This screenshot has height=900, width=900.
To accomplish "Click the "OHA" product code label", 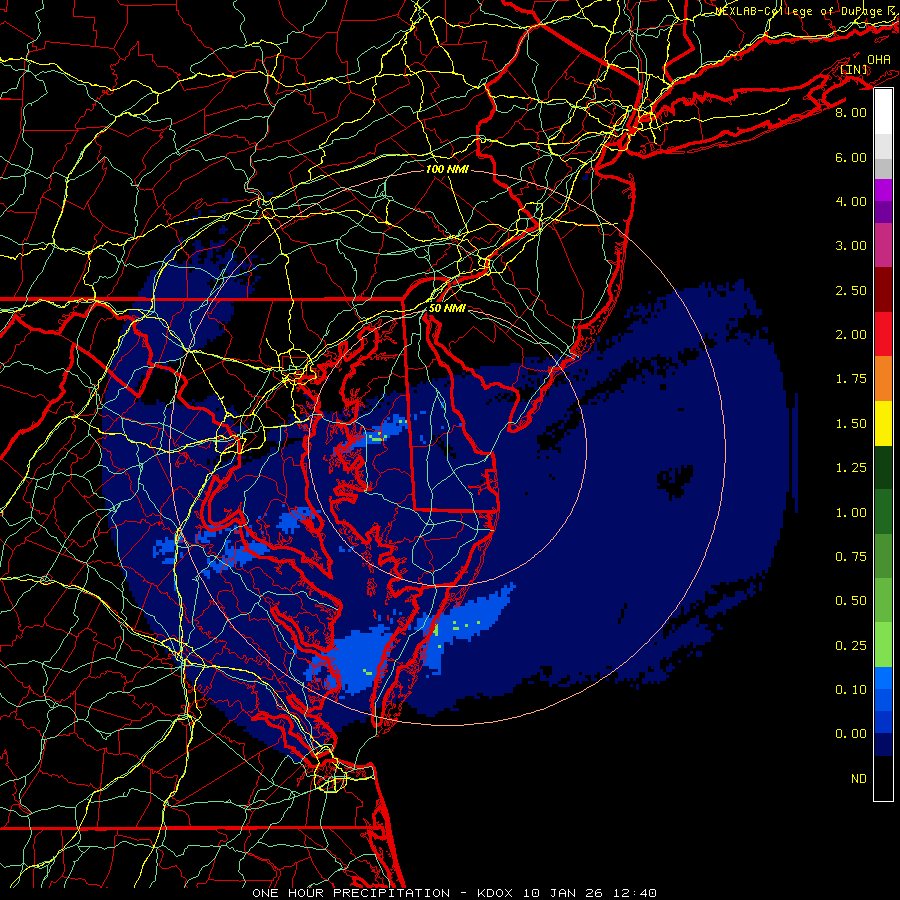I will 879,59.
